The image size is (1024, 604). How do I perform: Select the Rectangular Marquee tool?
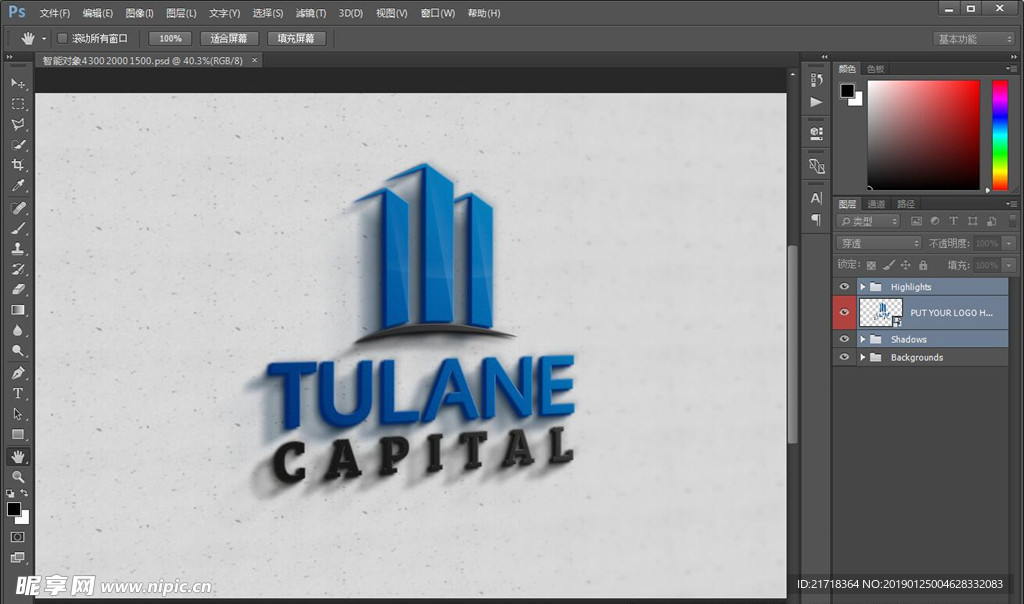click(x=18, y=104)
